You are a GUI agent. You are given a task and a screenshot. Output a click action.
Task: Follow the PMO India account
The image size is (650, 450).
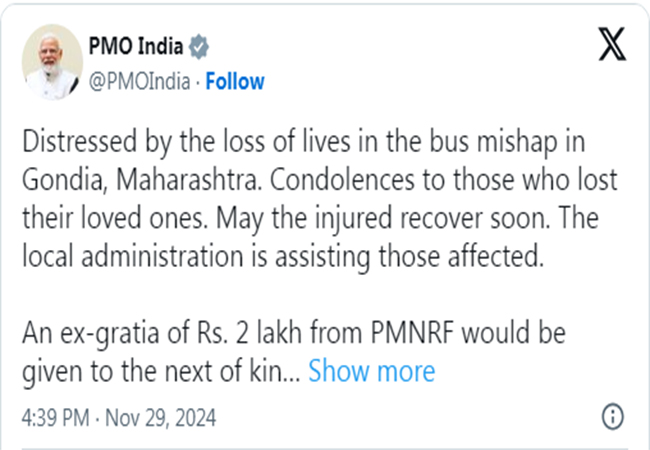pos(235,81)
